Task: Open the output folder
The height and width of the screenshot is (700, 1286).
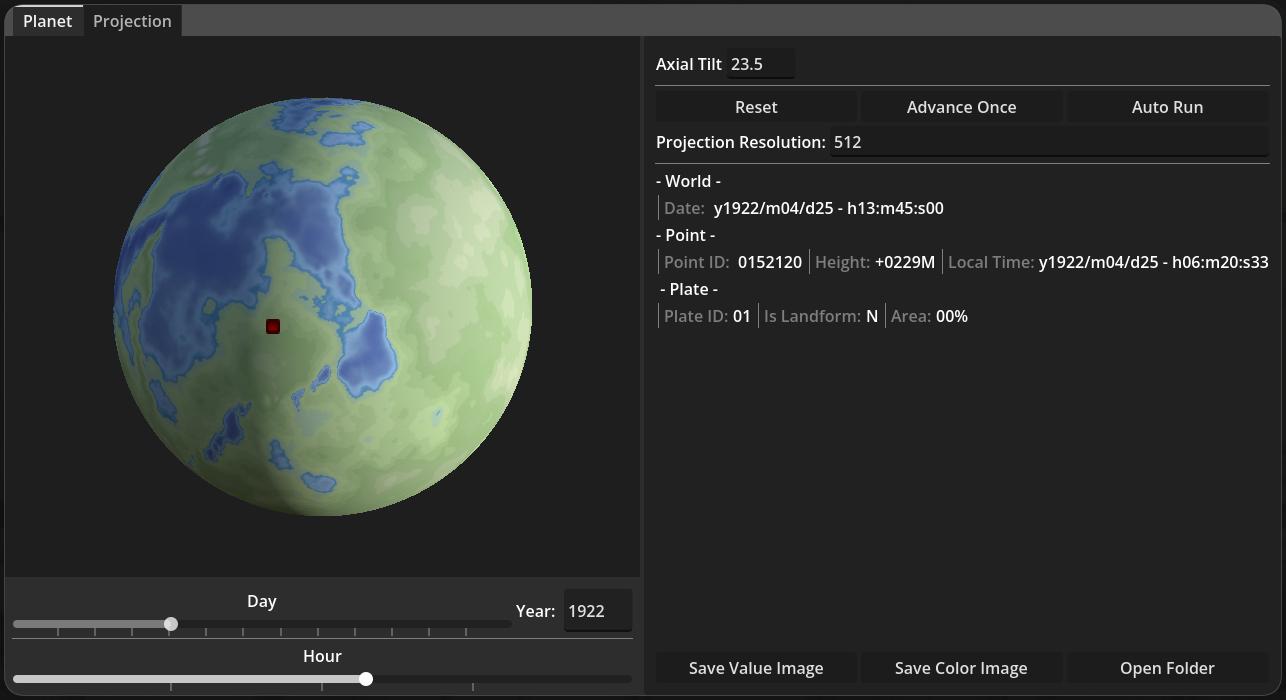Action: pos(1167,668)
